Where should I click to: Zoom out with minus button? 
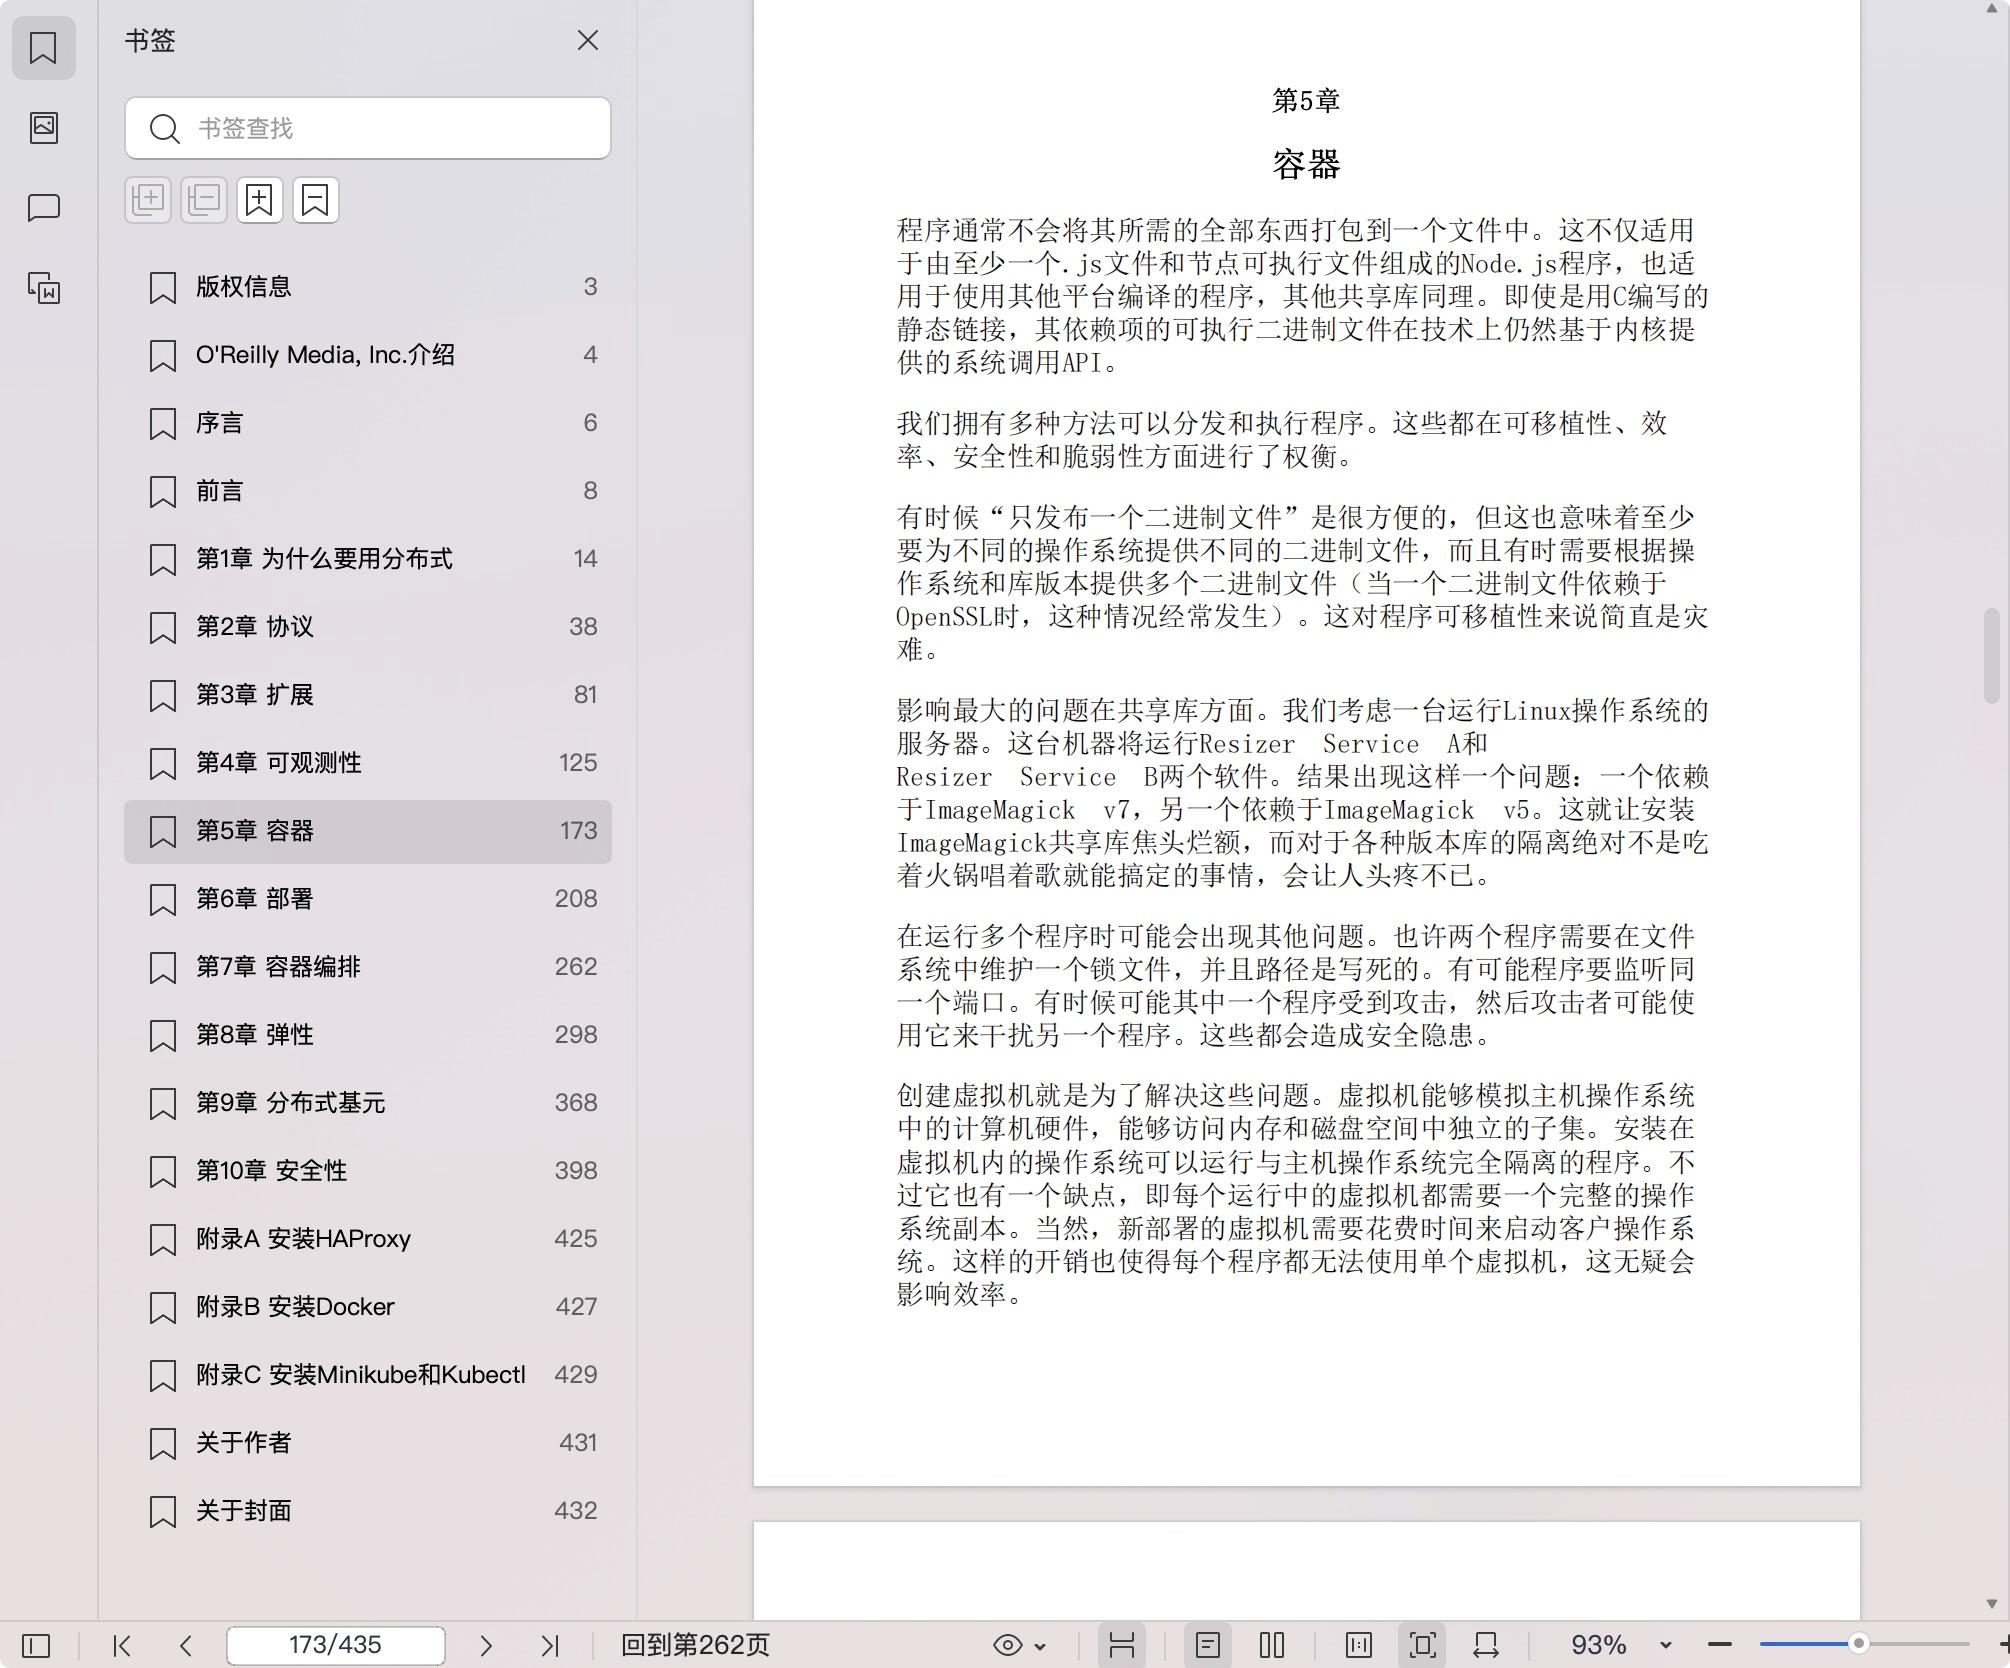(x=1720, y=1645)
